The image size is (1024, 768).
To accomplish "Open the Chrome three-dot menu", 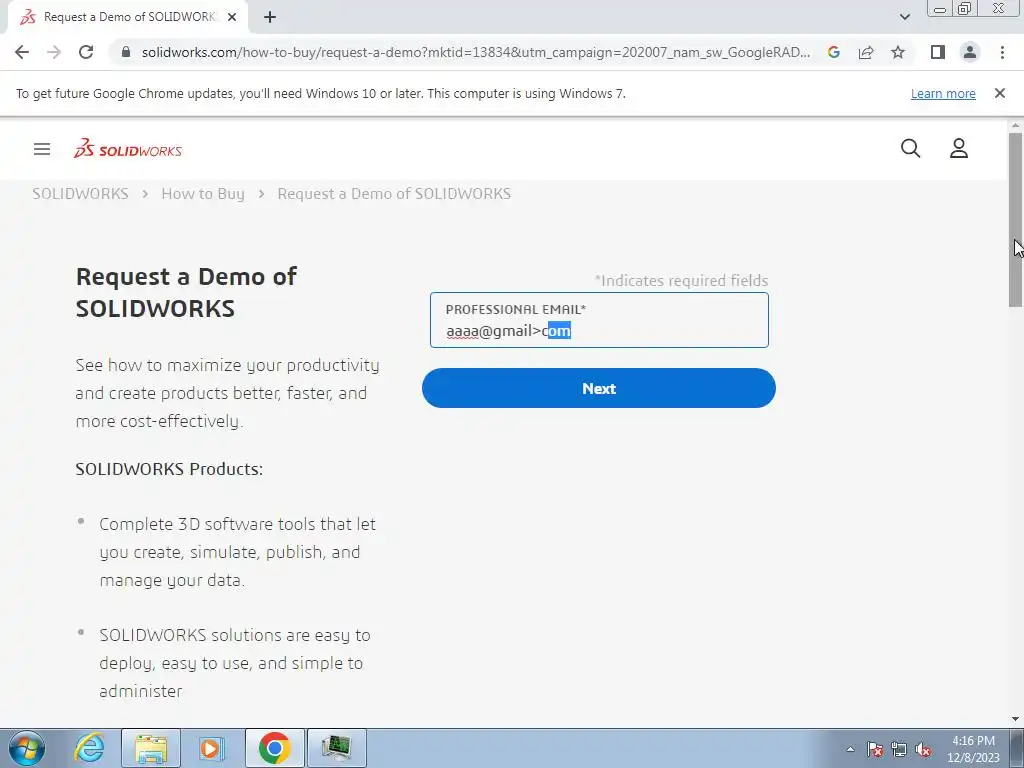I will tap(1002, 52).
